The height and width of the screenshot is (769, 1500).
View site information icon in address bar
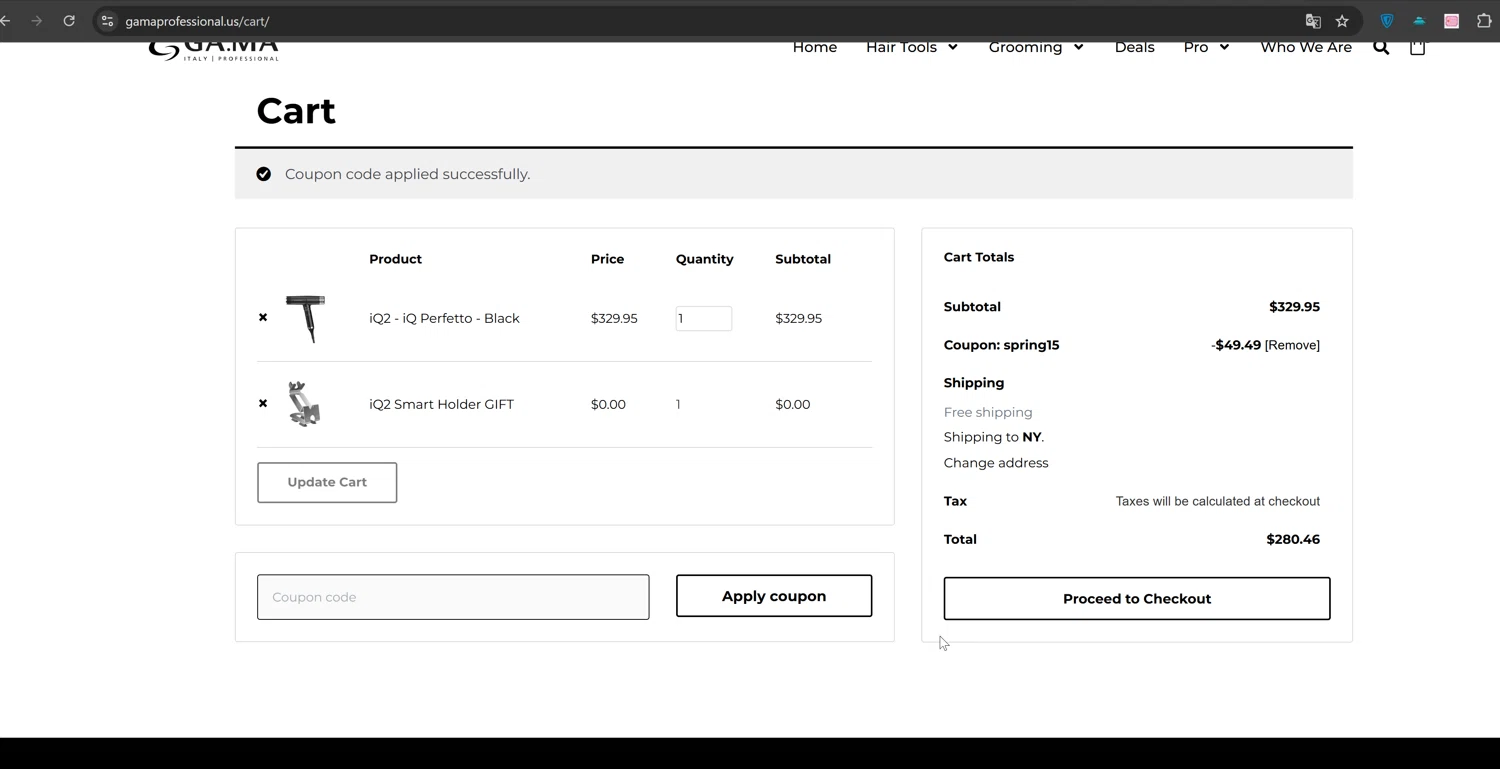108,21
